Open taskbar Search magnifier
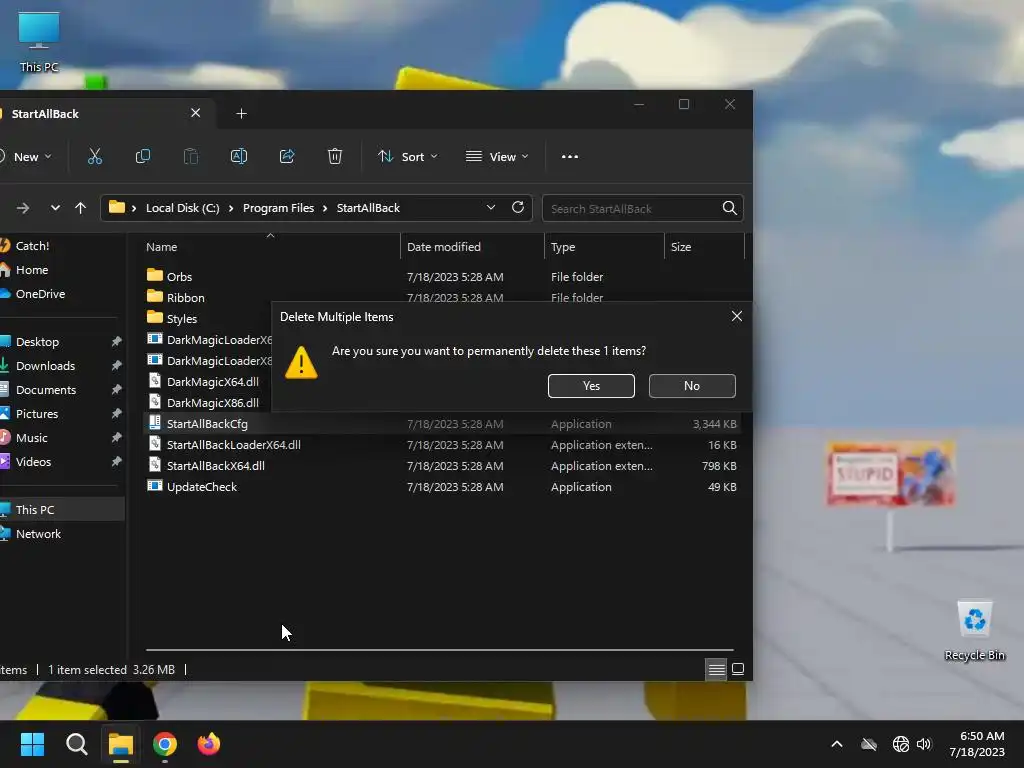 click(76, 744)
